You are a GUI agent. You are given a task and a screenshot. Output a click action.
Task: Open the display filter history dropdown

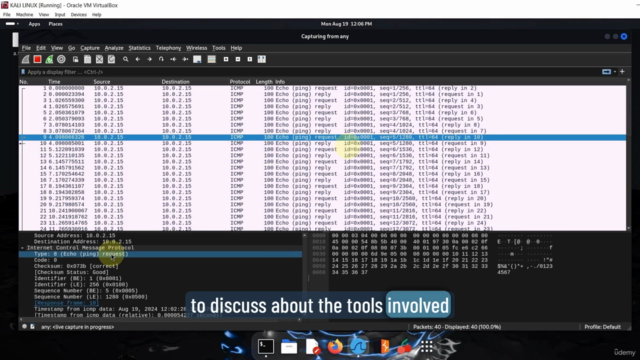point(615,72)
